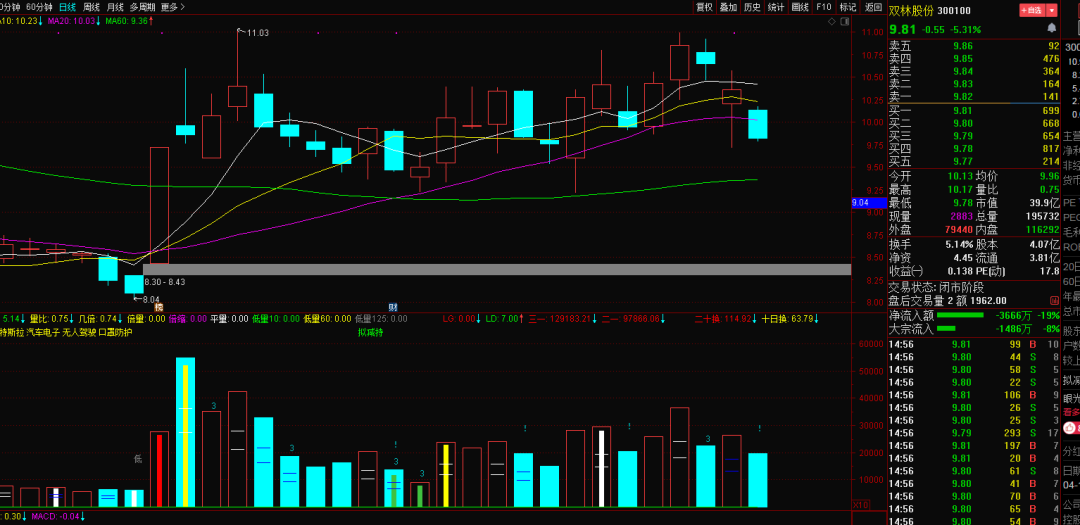Open the 历史 history view
Image resolution: width=1080 pixels, height=525 pixels.
click(x=752, y=7)
